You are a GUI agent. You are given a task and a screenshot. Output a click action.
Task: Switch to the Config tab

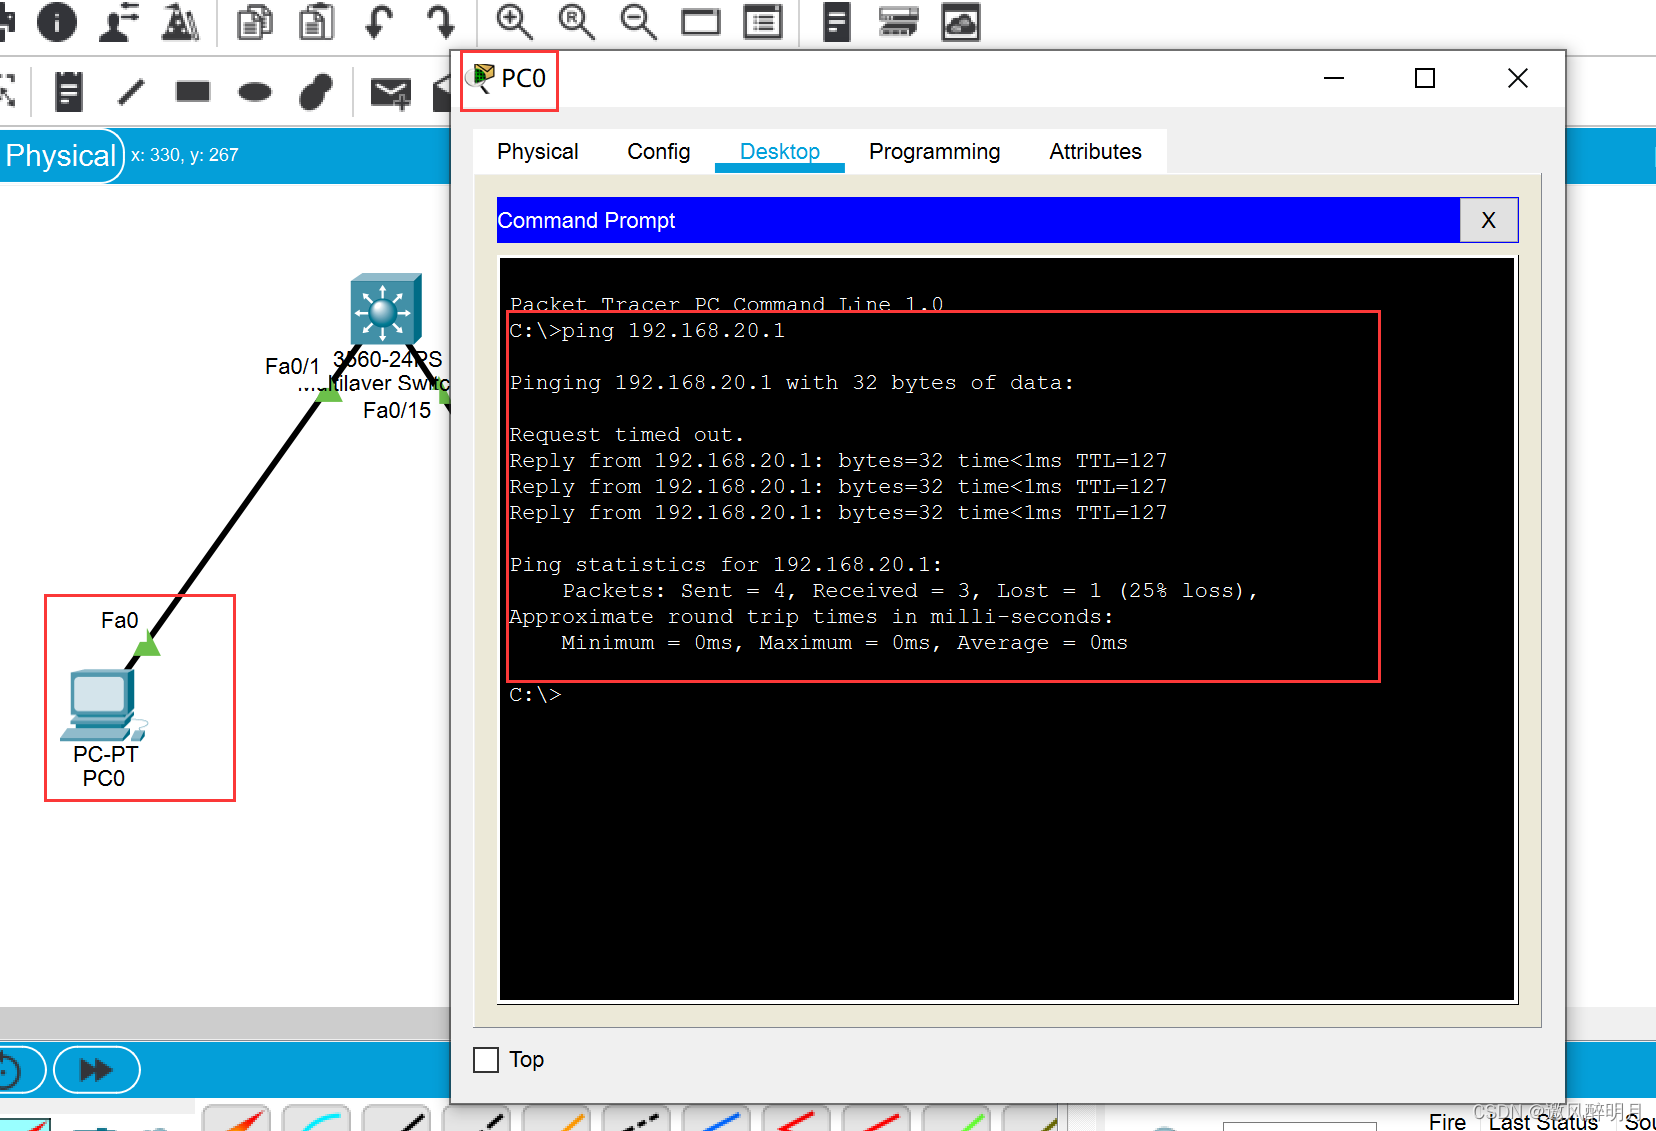point(658,151)
